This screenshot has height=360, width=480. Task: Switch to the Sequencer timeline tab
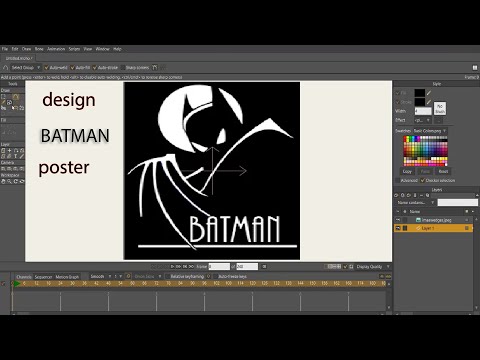point(43,277)
